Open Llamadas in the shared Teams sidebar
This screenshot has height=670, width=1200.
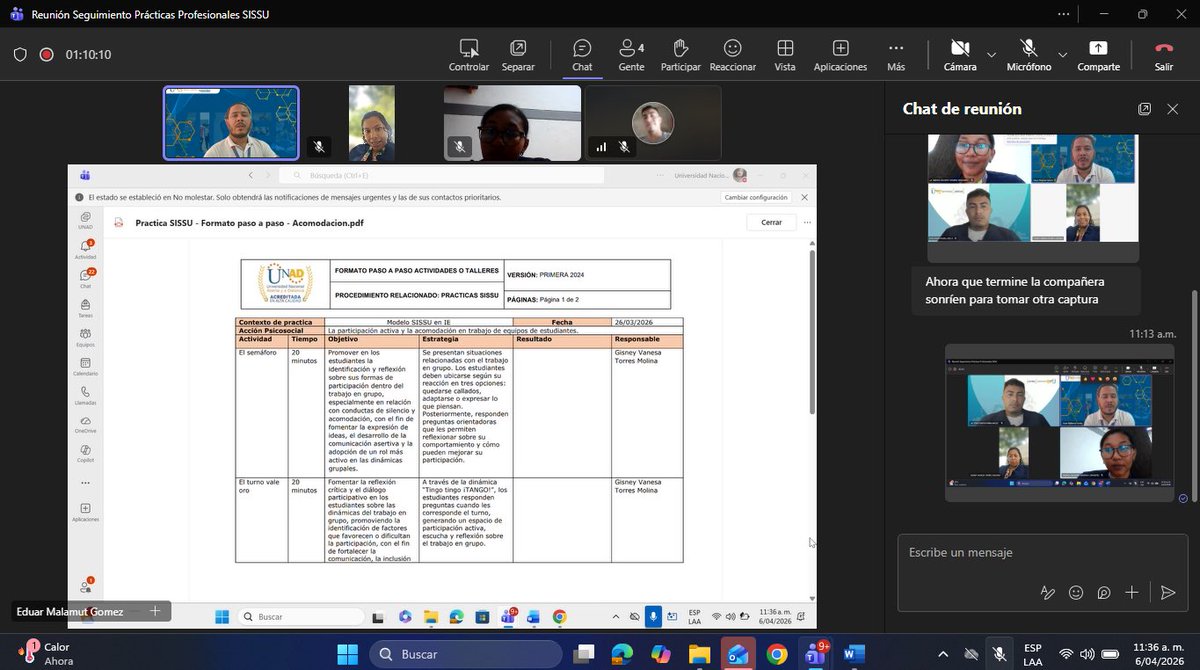86,396
